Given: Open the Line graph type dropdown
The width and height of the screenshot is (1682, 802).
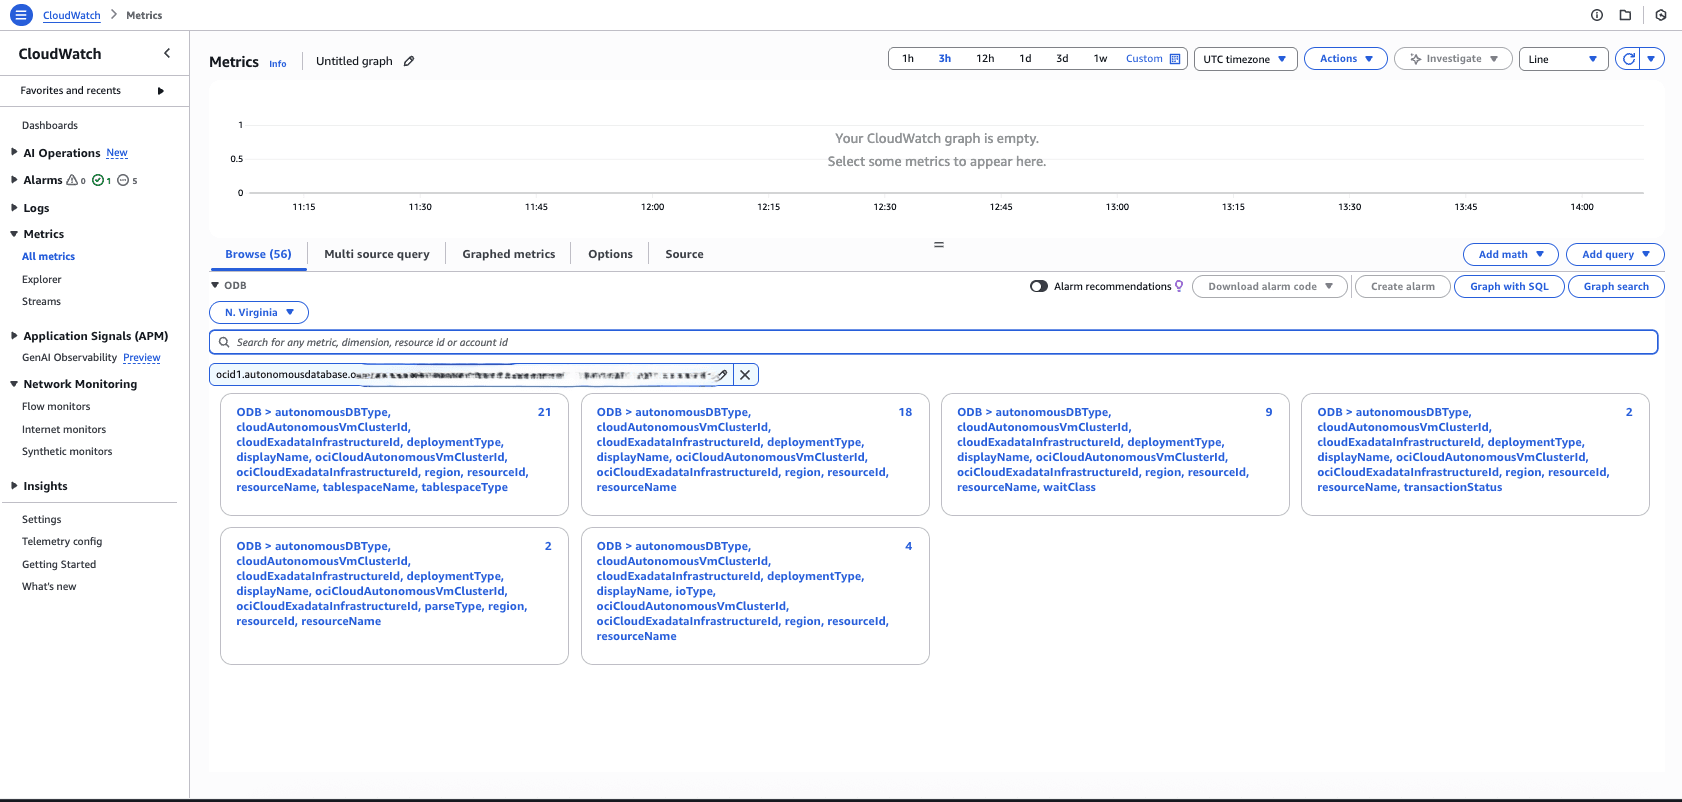Looking at the screenshot, I should 1563,59.
